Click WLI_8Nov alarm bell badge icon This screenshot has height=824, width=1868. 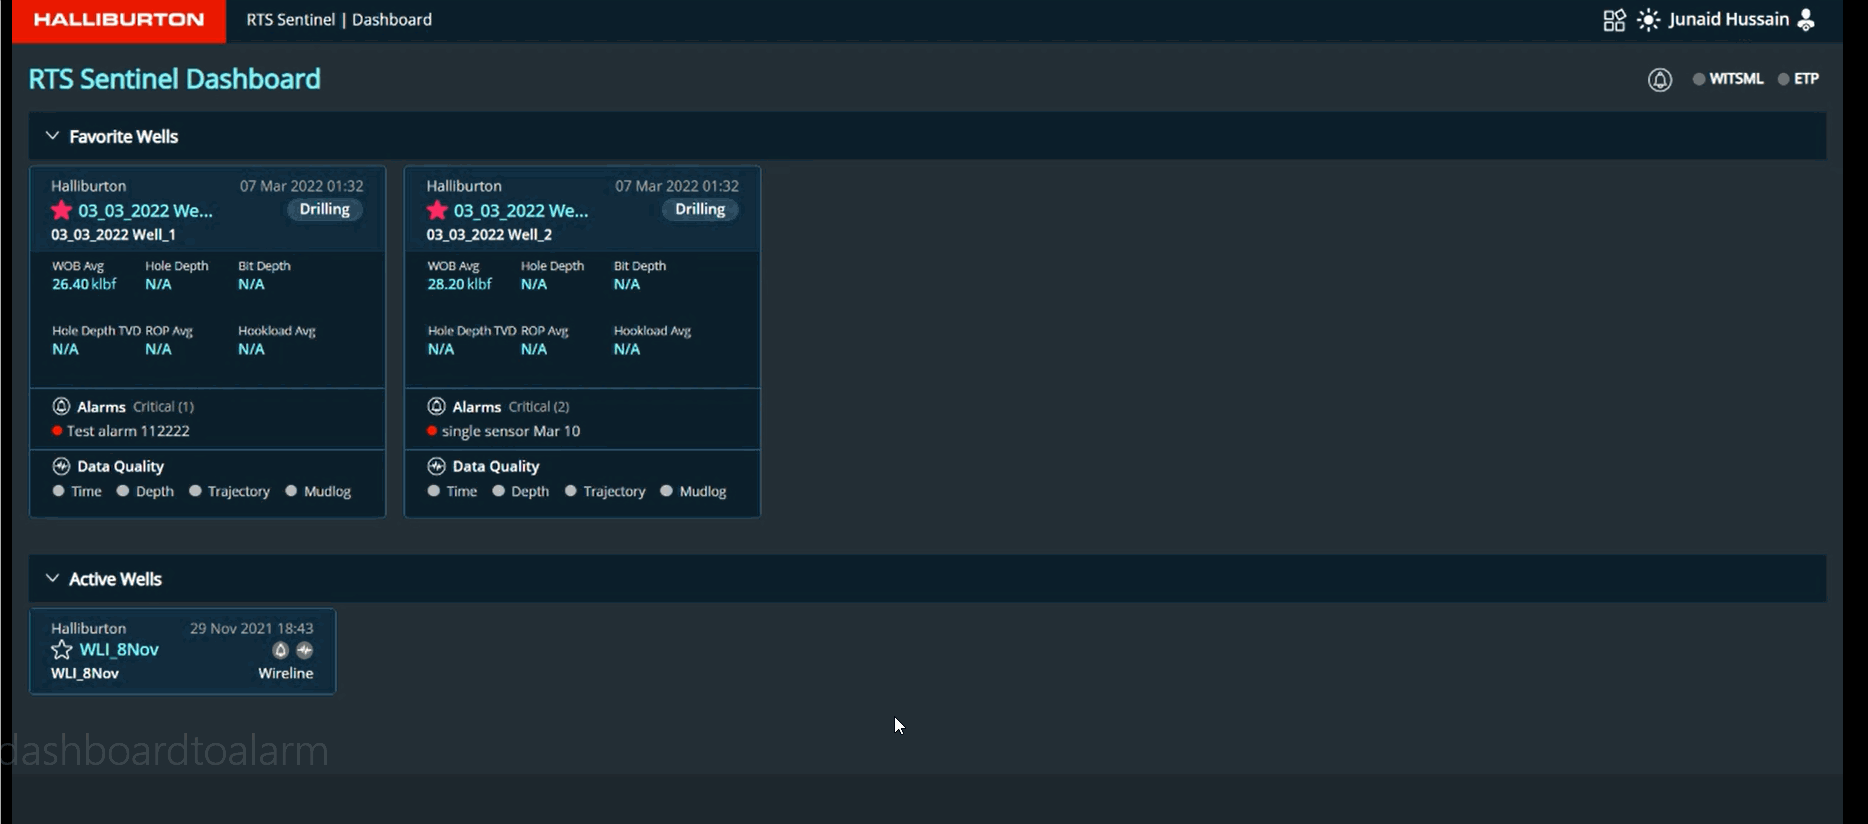pyautogui.click(x=281, y=650)
